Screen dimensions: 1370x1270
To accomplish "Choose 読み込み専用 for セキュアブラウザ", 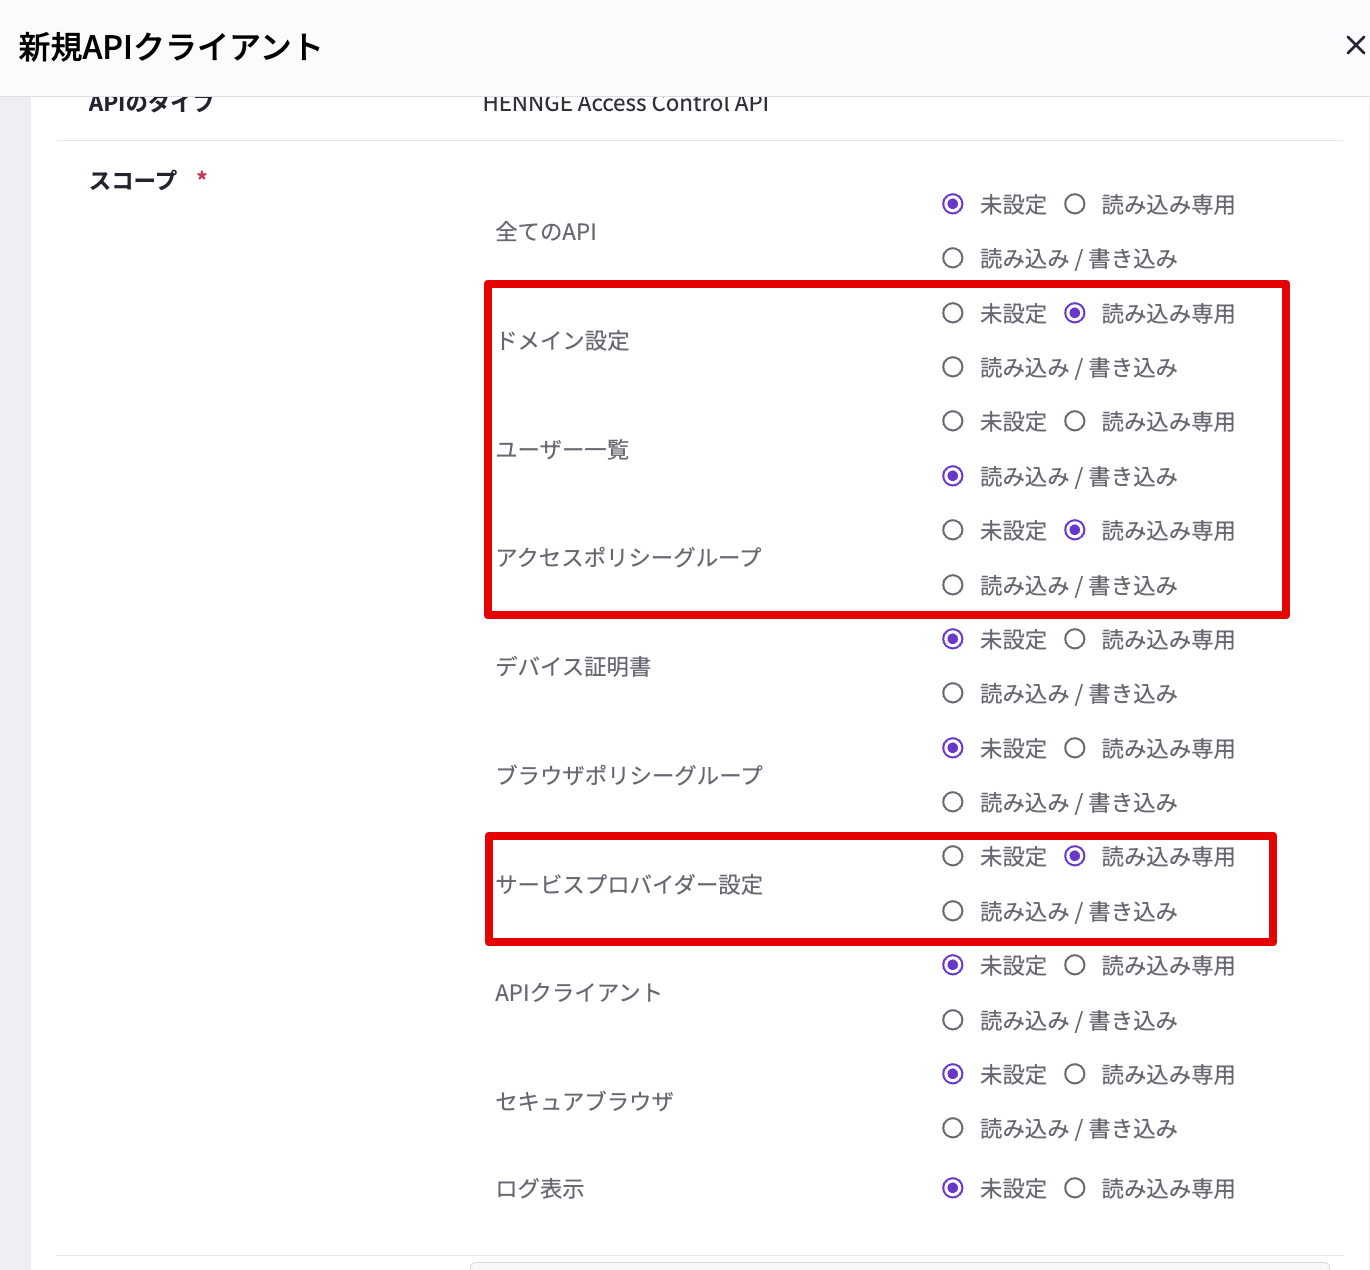I will pos(1075,1075).
